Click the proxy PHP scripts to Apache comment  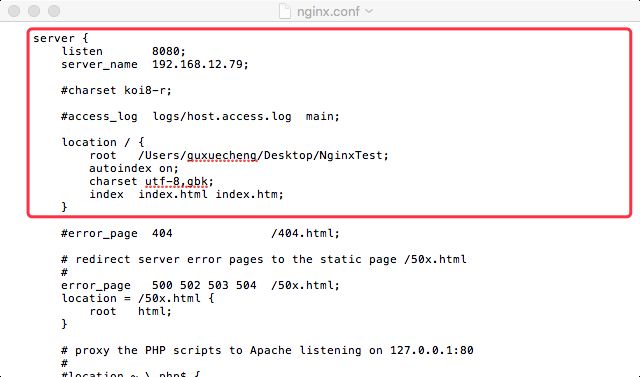267,350
